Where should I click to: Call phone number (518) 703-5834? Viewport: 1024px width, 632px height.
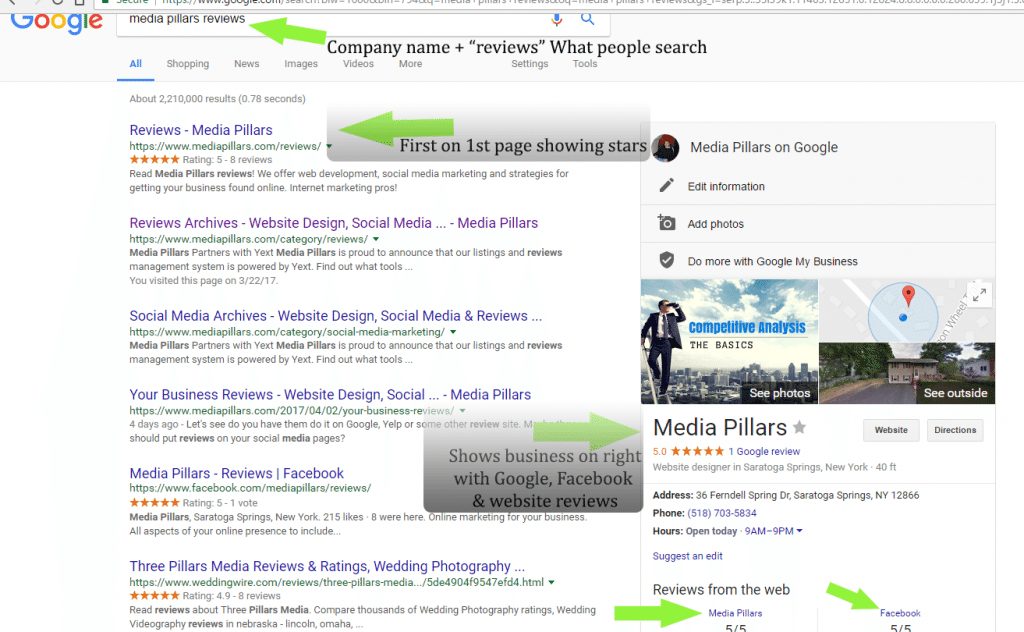point(722,513)
